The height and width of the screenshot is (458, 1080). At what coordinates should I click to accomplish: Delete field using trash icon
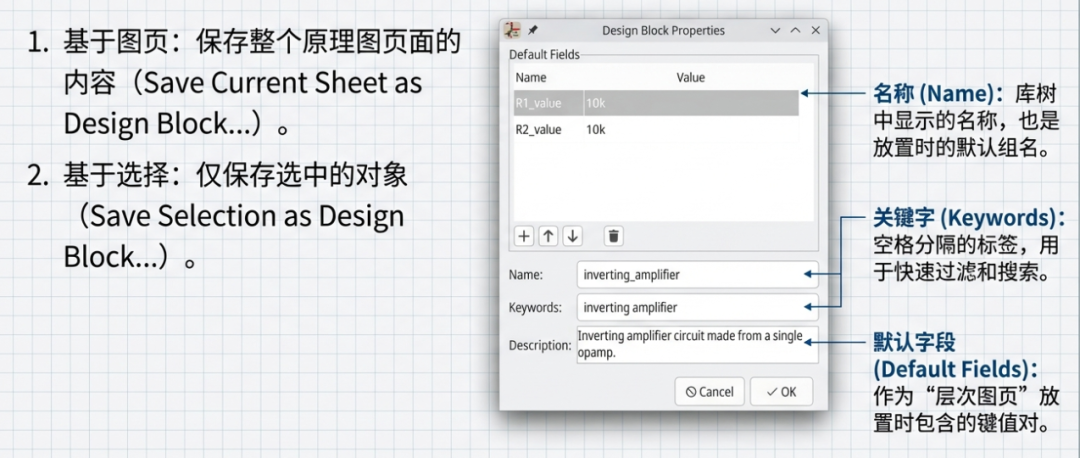pyautogui.click(x=614, y=236)
